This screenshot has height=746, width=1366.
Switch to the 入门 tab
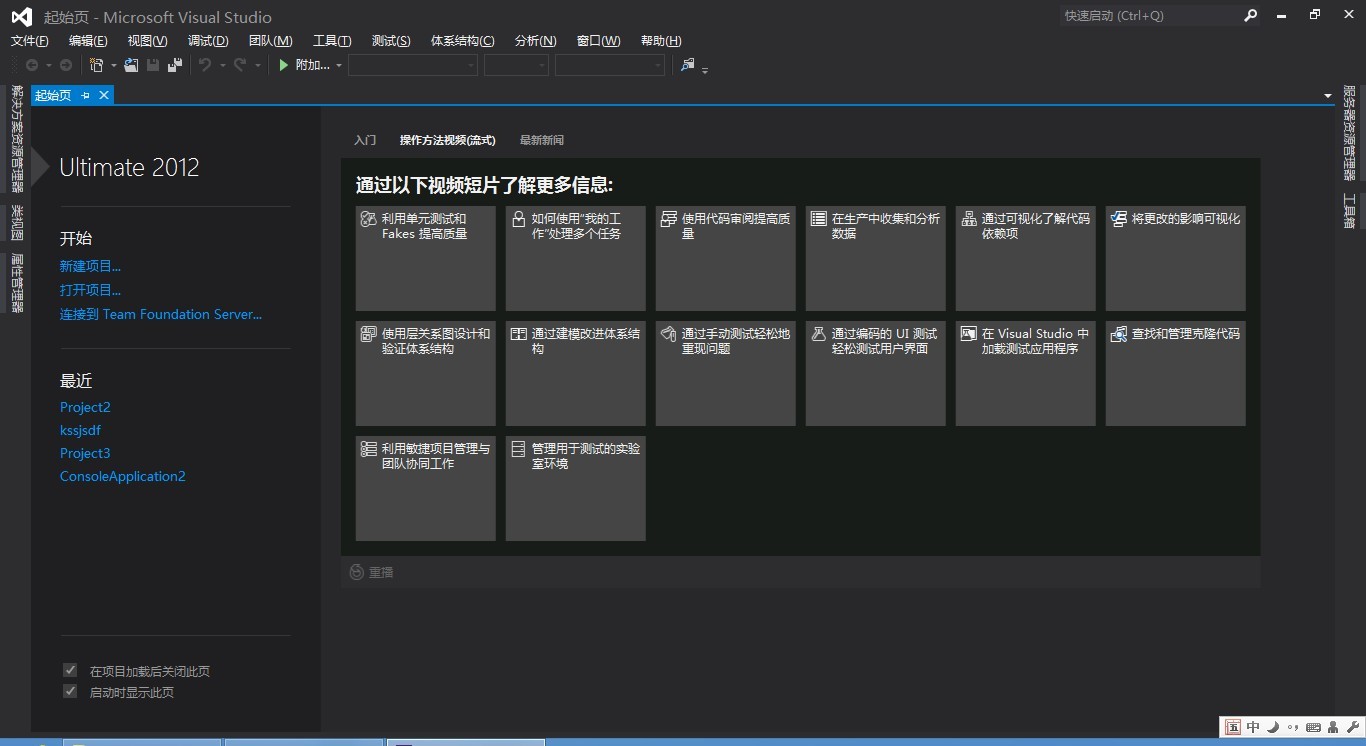(365, 140)
